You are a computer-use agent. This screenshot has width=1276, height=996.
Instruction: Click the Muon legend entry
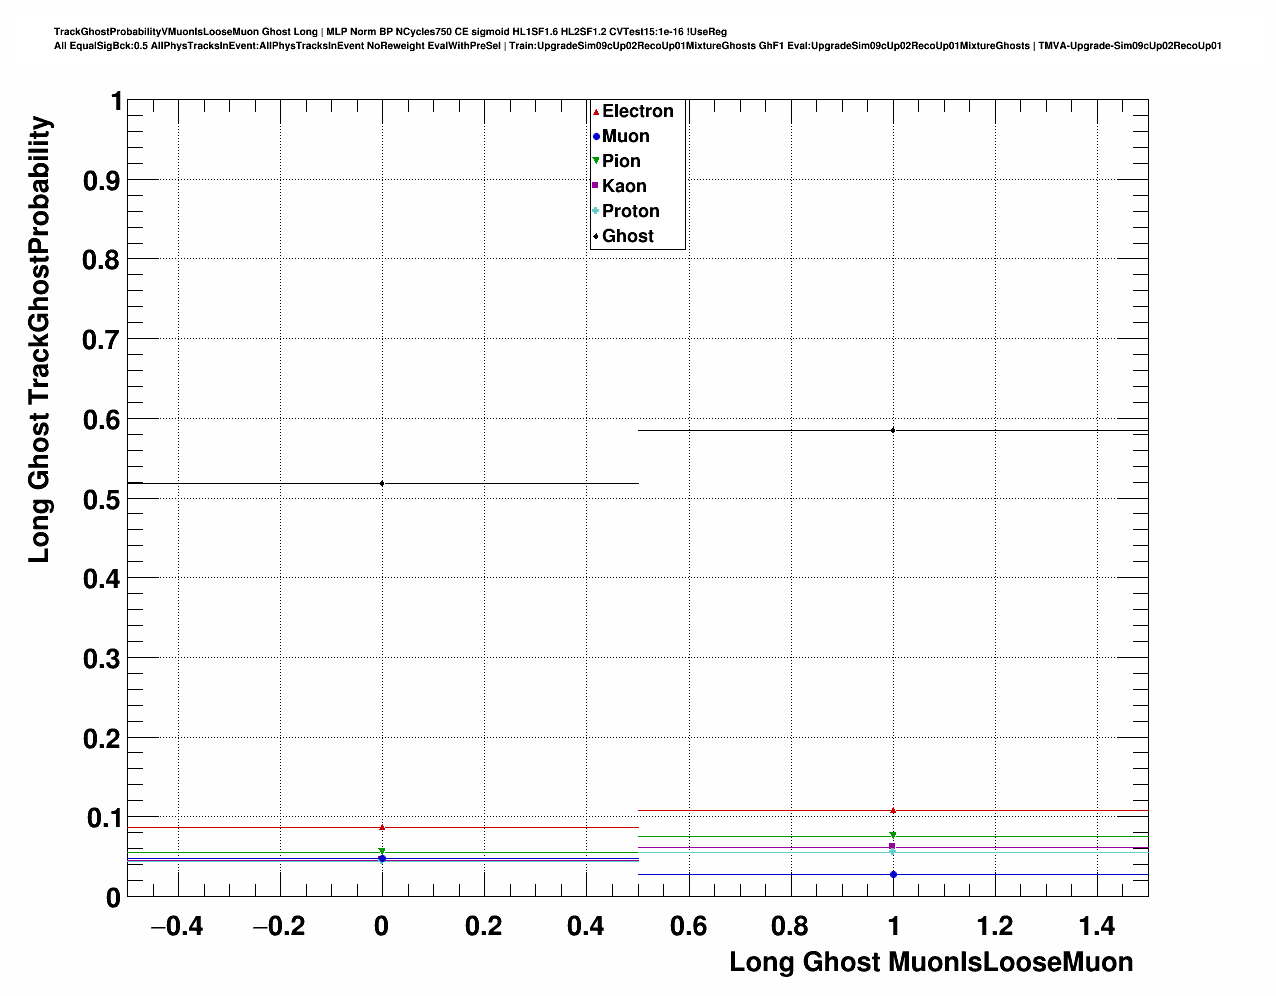[x=621, y=136]
